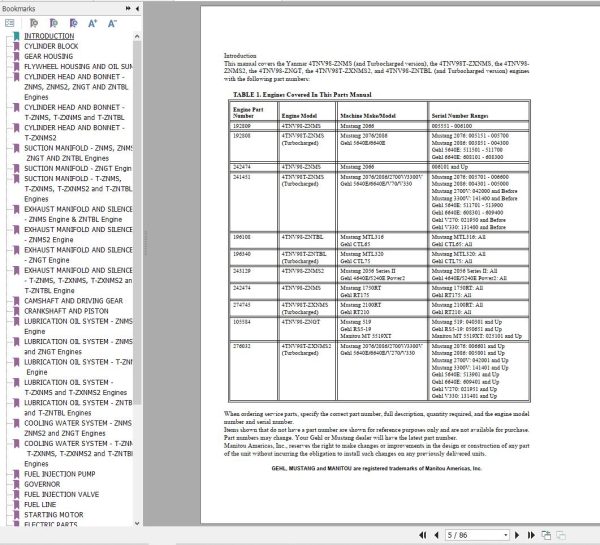Click the Engine Model column header
600x545 pixels.
(x=299, y=116)
